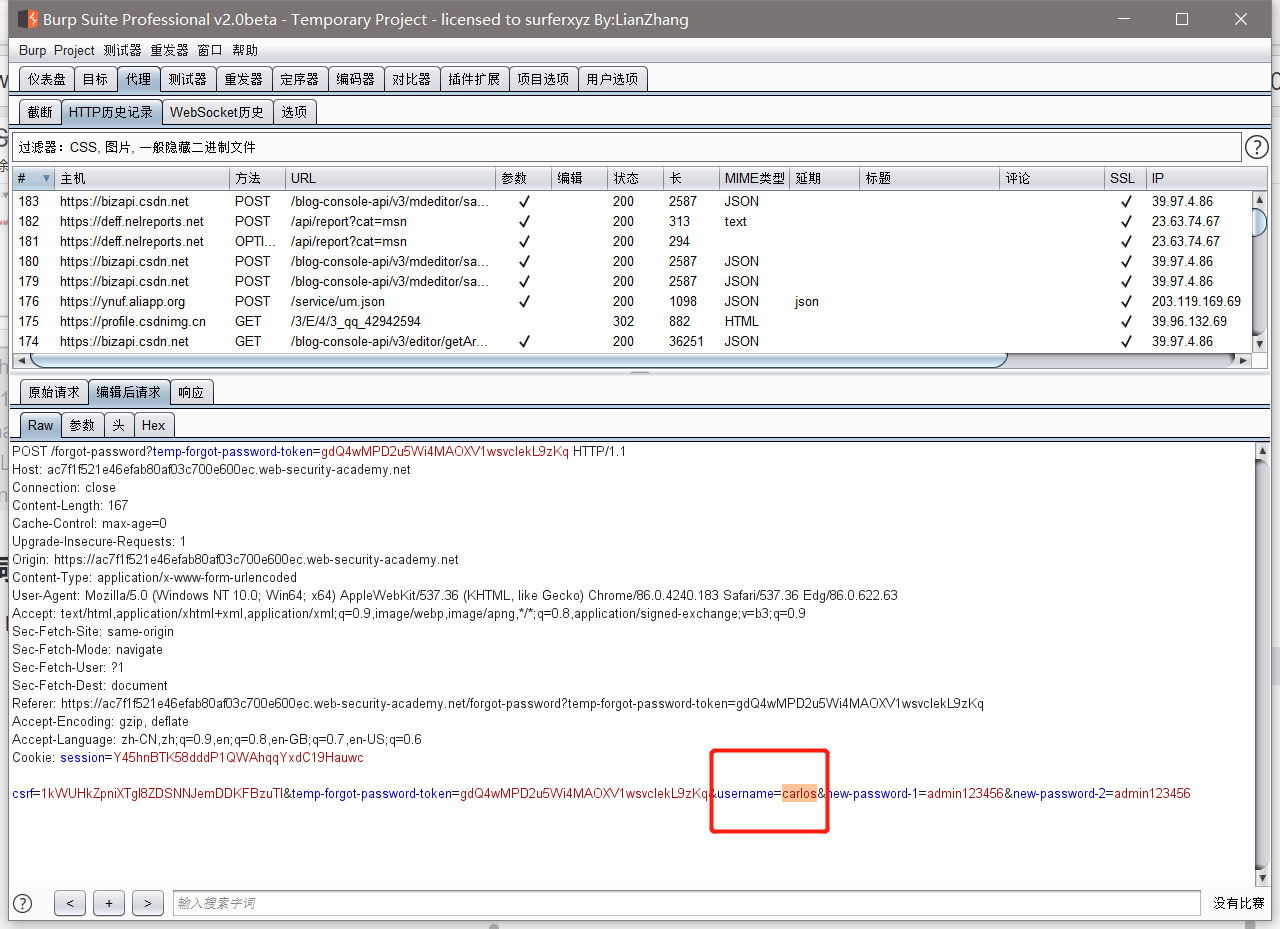This screenshot has width=1280, height=929.
Task: Switch to the 响应 tab
Action: tap(191, 391)
